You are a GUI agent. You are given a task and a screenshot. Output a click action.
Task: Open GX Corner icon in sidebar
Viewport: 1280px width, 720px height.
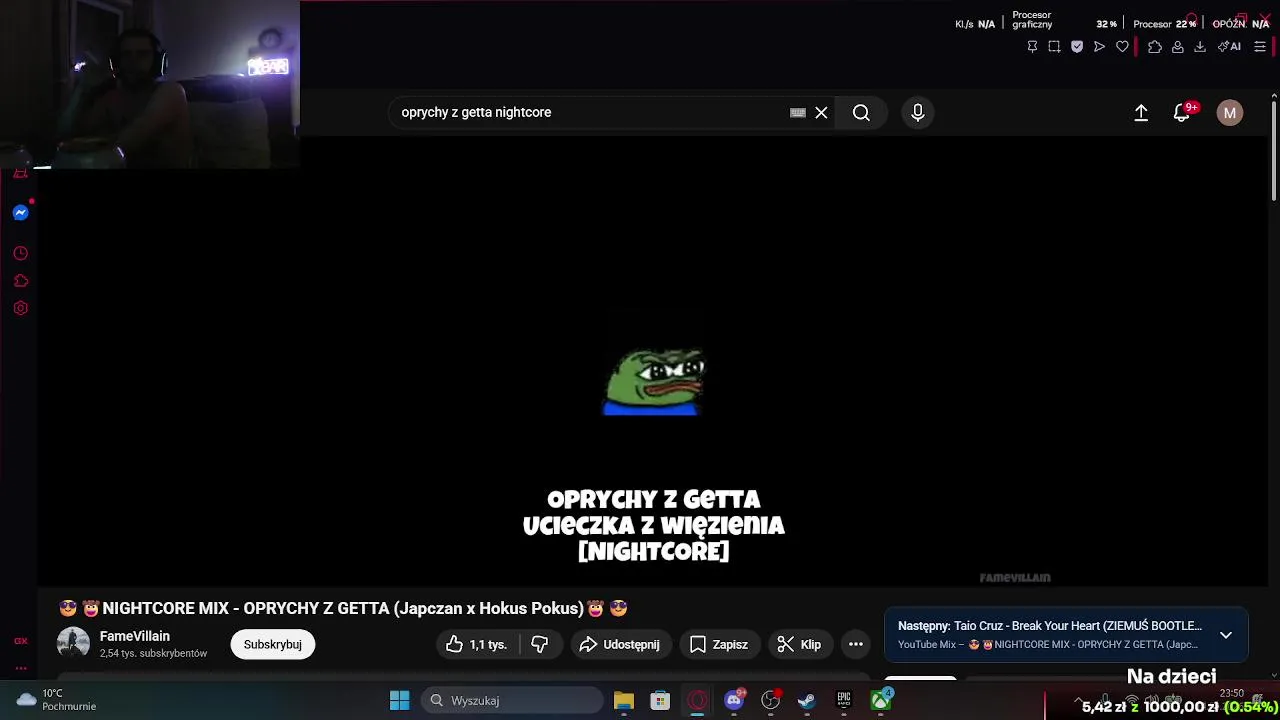[20, 641]
